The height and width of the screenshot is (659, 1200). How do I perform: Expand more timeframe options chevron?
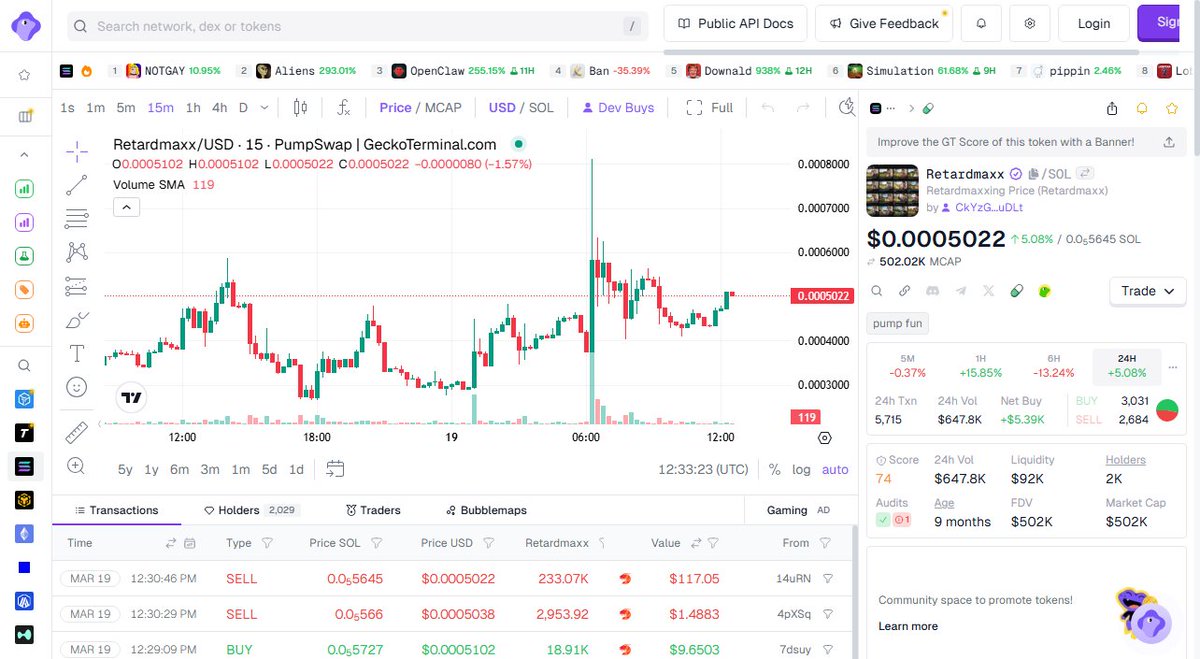coord(264,107)
